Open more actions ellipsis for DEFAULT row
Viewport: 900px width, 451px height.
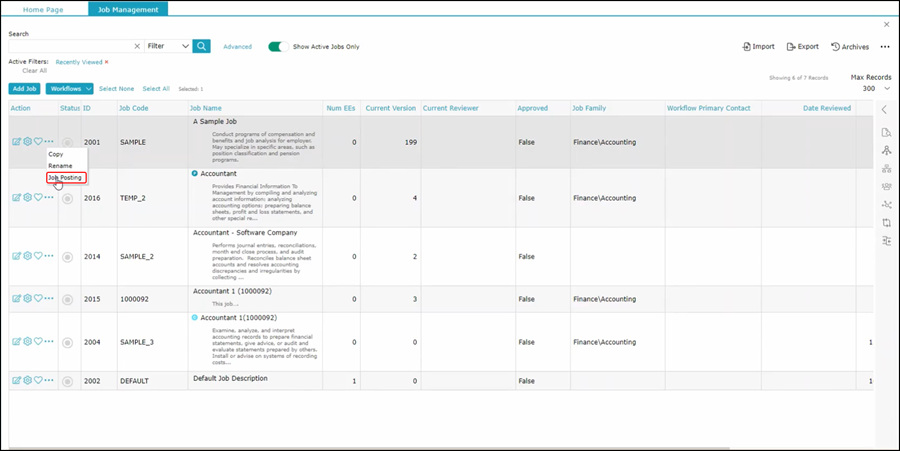click(x=49, y=381)
